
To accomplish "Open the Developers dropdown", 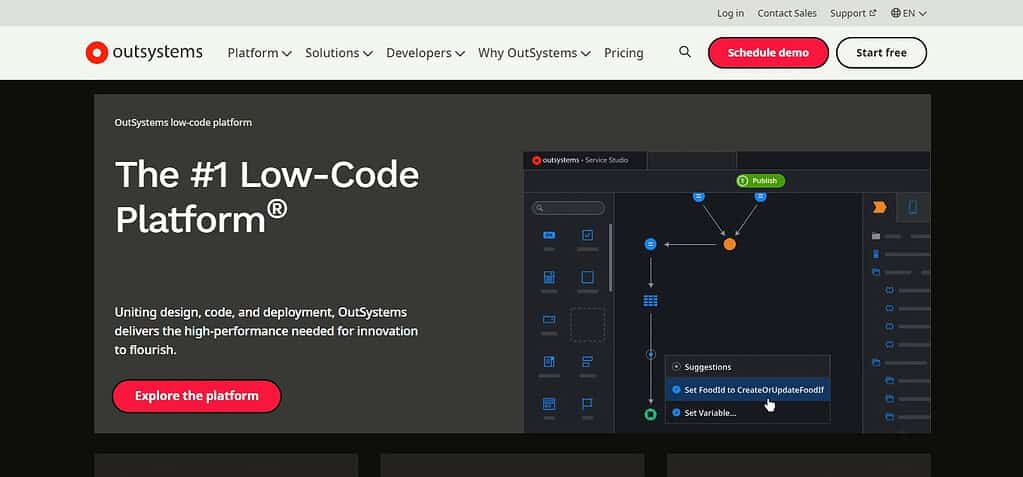I will (x=425, y=53).
